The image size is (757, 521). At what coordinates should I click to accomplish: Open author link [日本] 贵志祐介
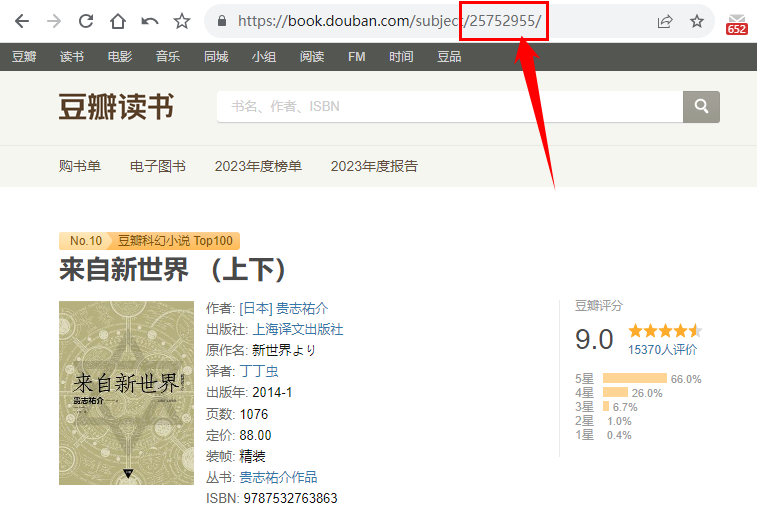[x=283, y=309]
